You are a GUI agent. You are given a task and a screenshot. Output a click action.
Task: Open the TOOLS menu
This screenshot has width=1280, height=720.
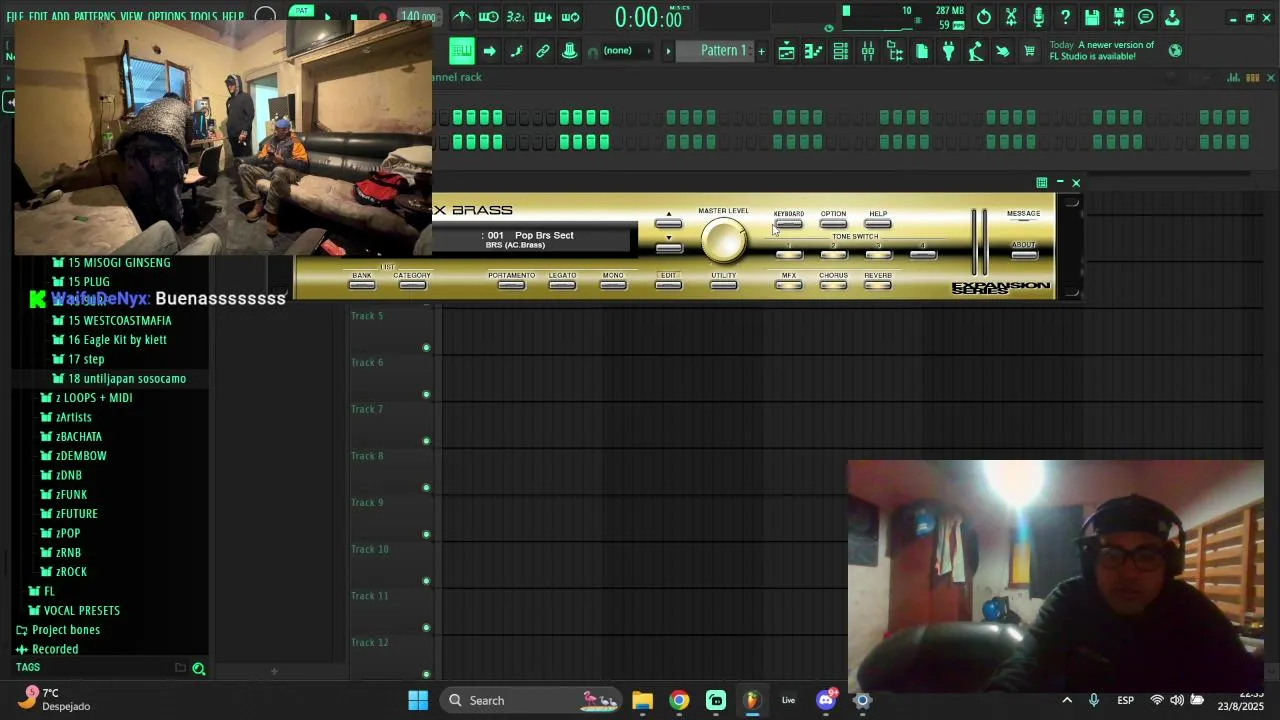[x=203, y=17]
